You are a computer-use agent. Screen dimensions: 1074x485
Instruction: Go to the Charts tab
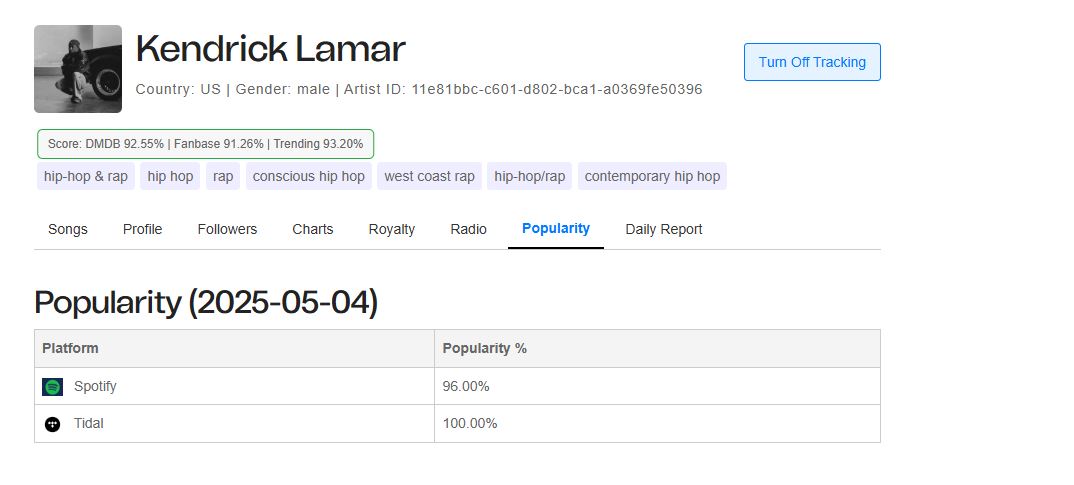pos(313,229)
